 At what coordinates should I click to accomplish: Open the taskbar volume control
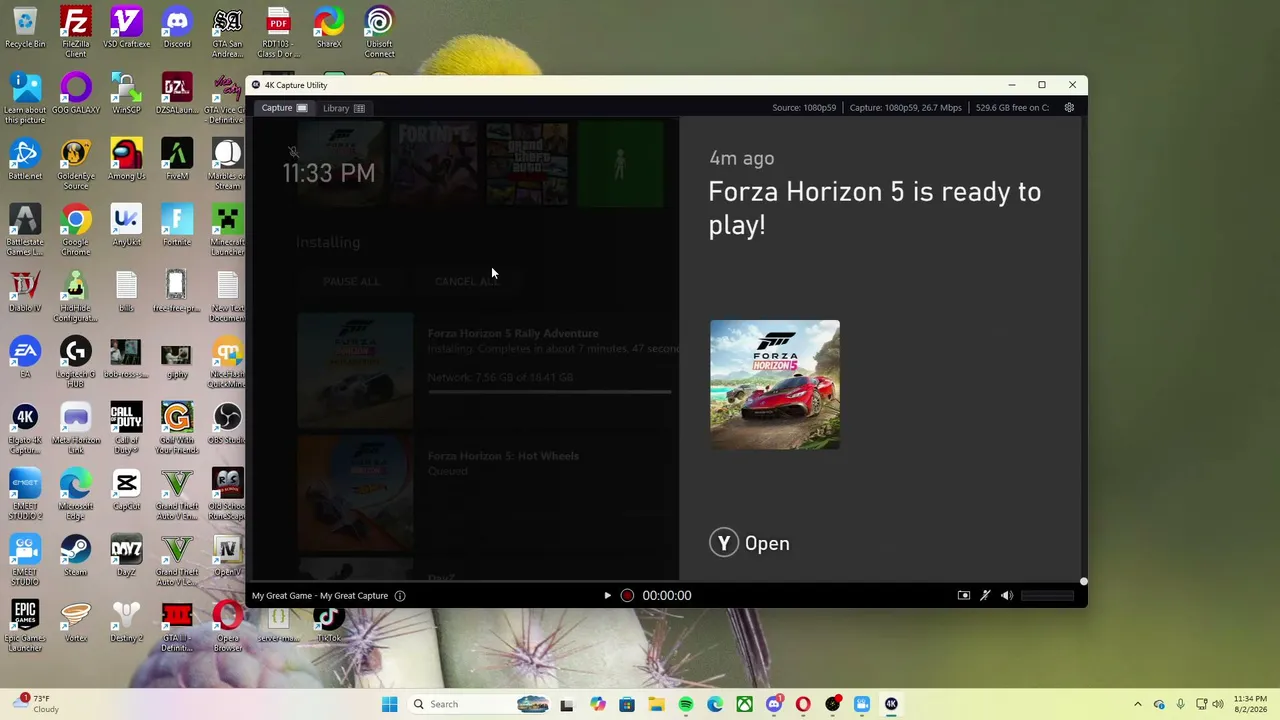tap(1218, 704)
